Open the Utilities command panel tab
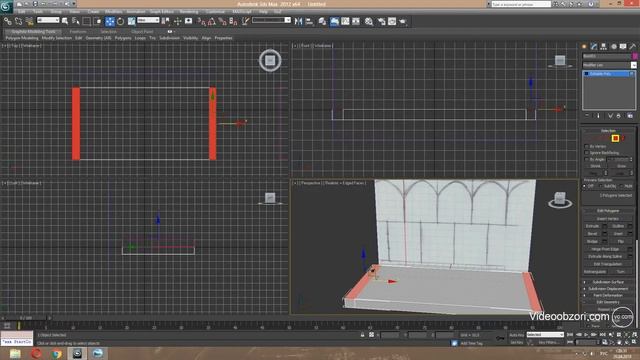The height and width of the screenshot is (360, 640). pos(633,47)
